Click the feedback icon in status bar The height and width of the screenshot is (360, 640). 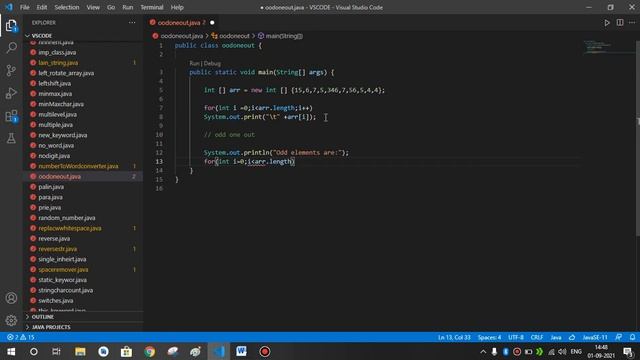tap(619, 337)
